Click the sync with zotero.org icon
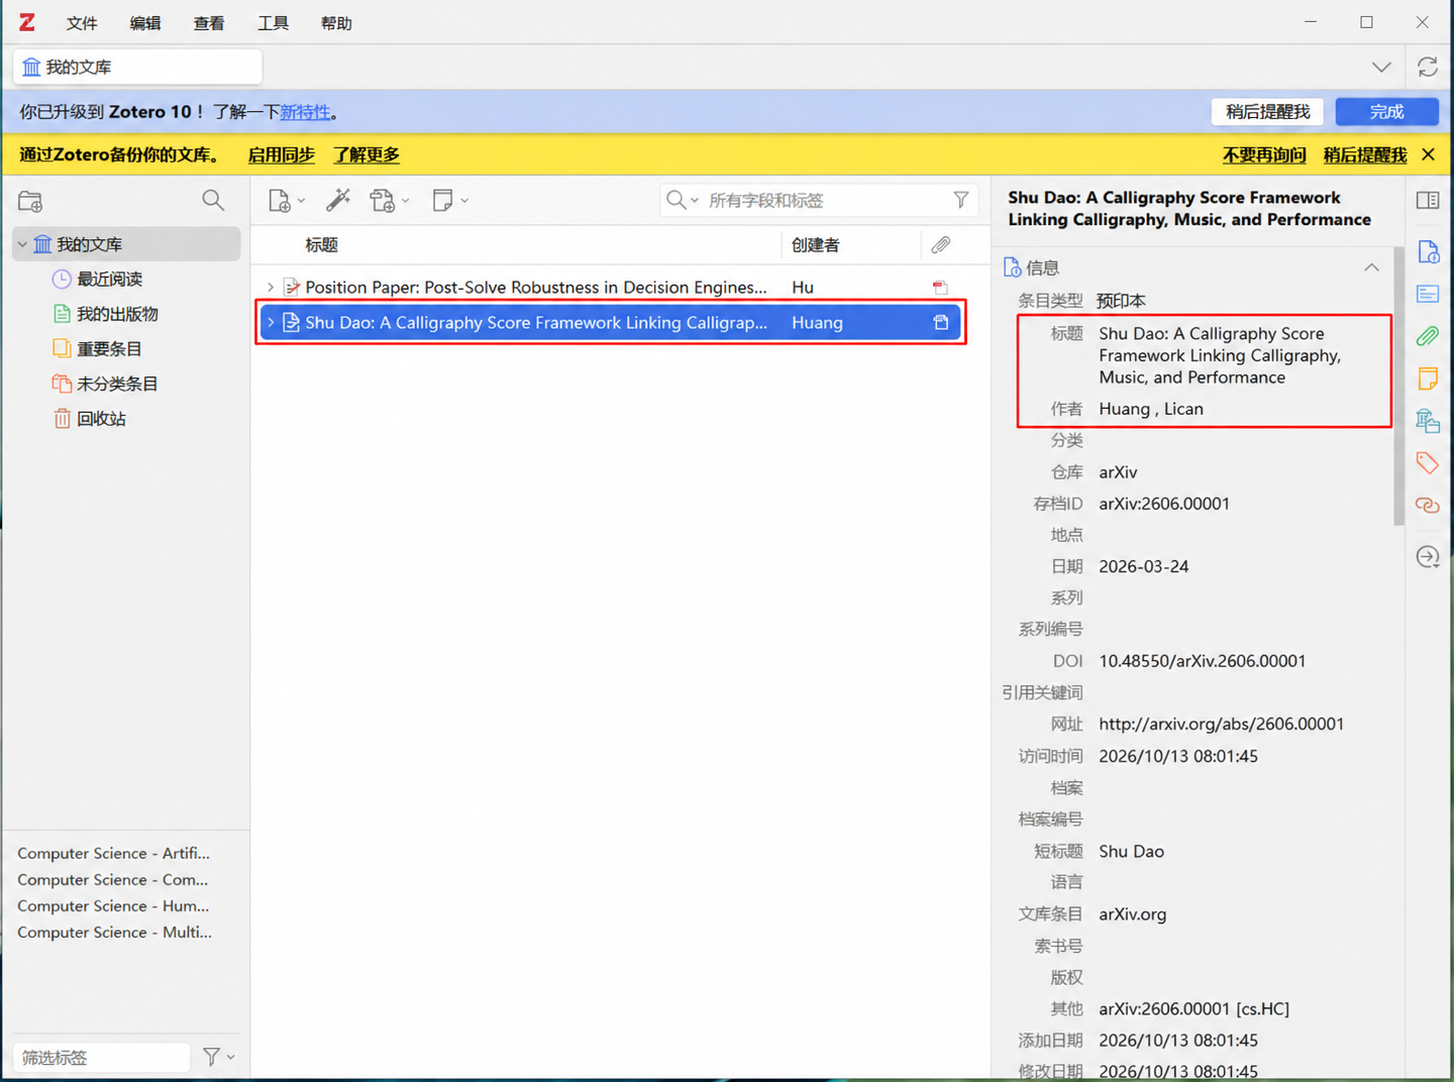The image size is (1454, 1082). click(x=1427, y=67)
